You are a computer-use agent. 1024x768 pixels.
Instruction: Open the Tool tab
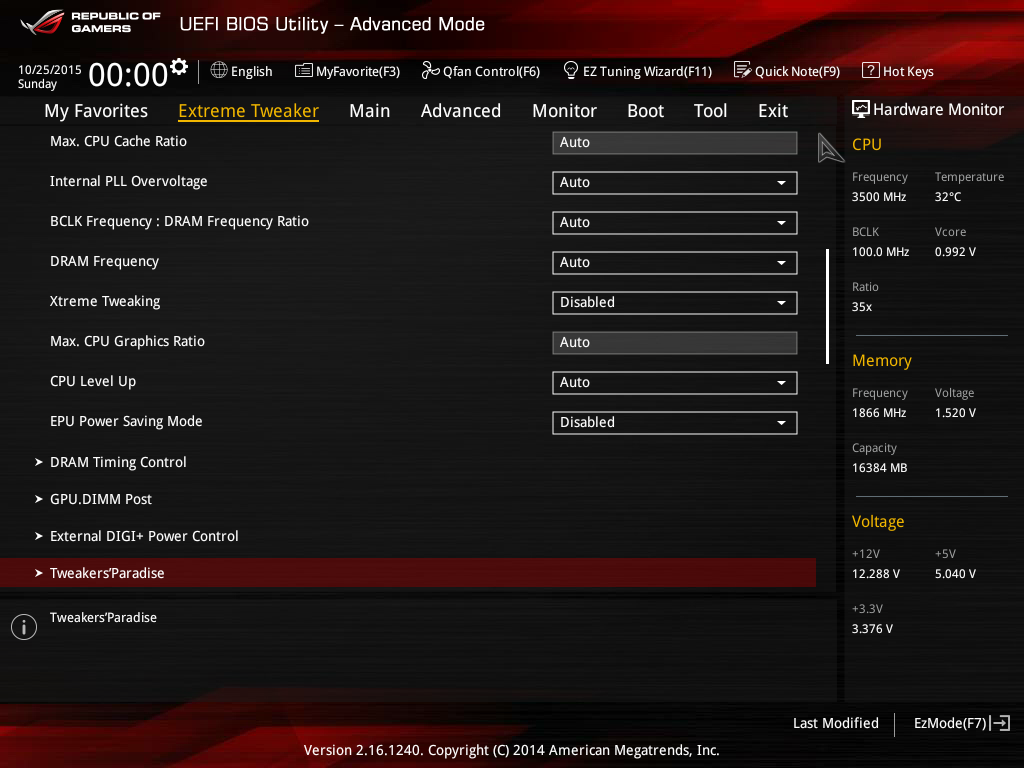[x=711, y=111]
